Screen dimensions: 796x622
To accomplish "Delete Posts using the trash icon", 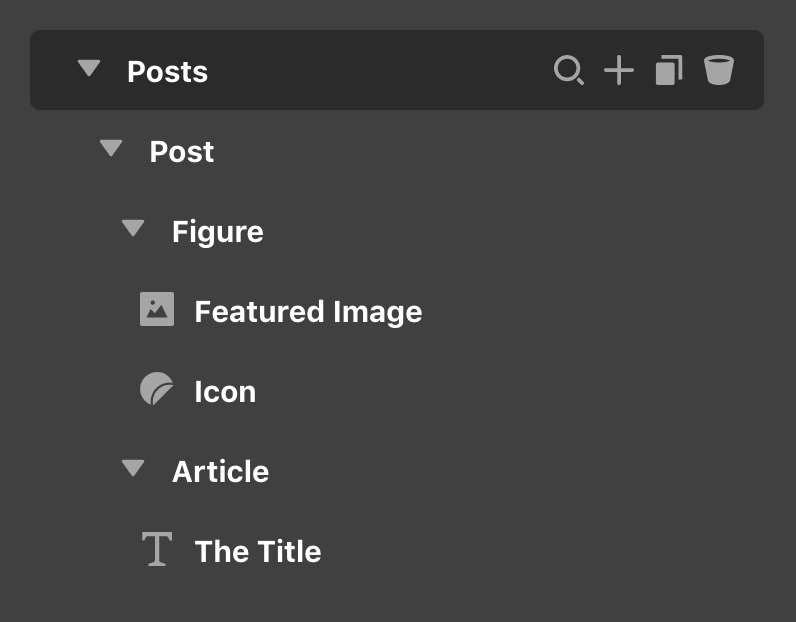I will tap(719, 70).
